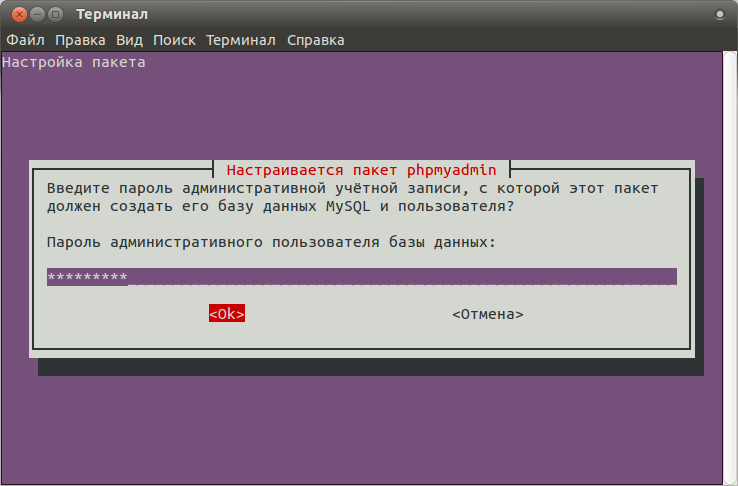Click the 'Пароль административного пользователя базы данных:' label
This screenshot has height=486, width=738.
coord(272,242)
